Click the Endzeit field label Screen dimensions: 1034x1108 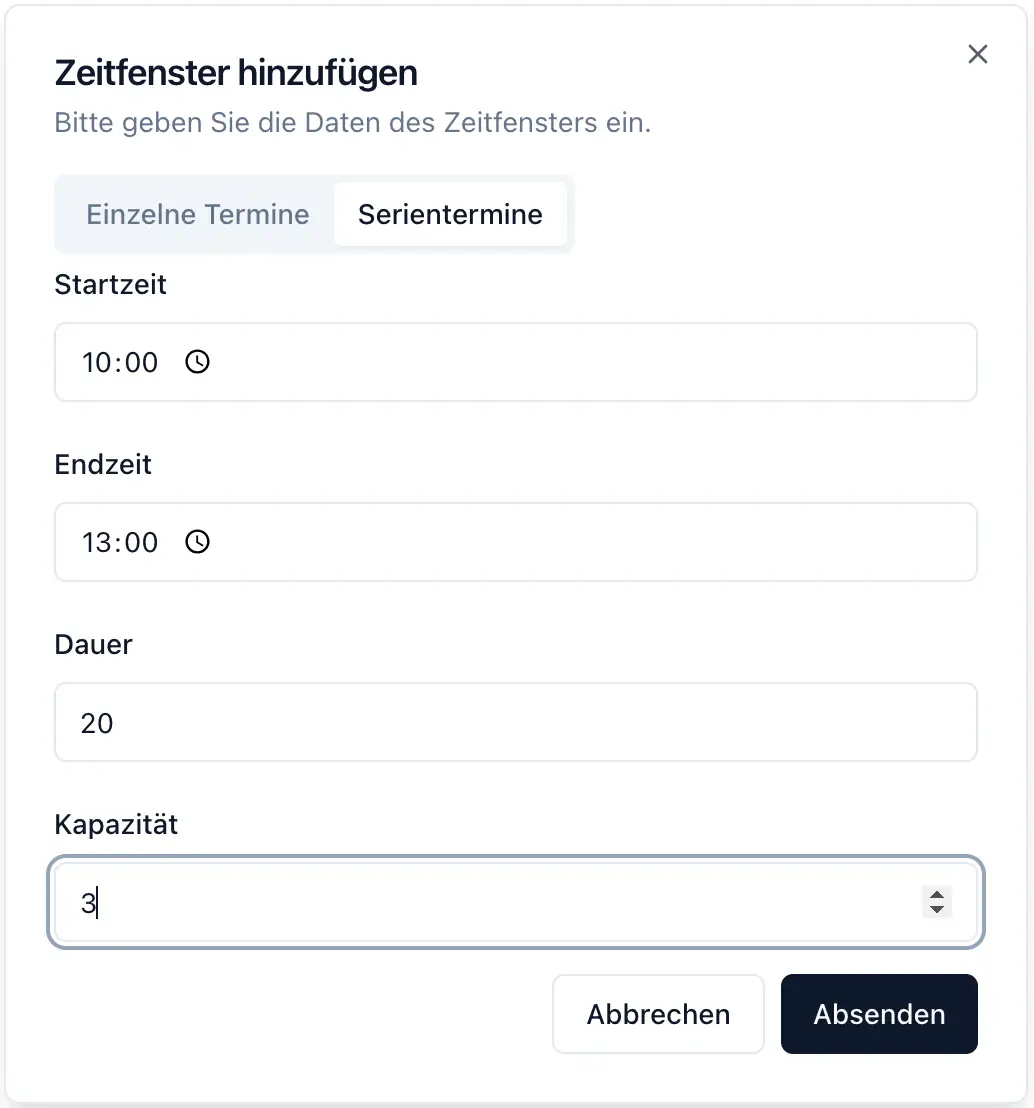point(103,465)
